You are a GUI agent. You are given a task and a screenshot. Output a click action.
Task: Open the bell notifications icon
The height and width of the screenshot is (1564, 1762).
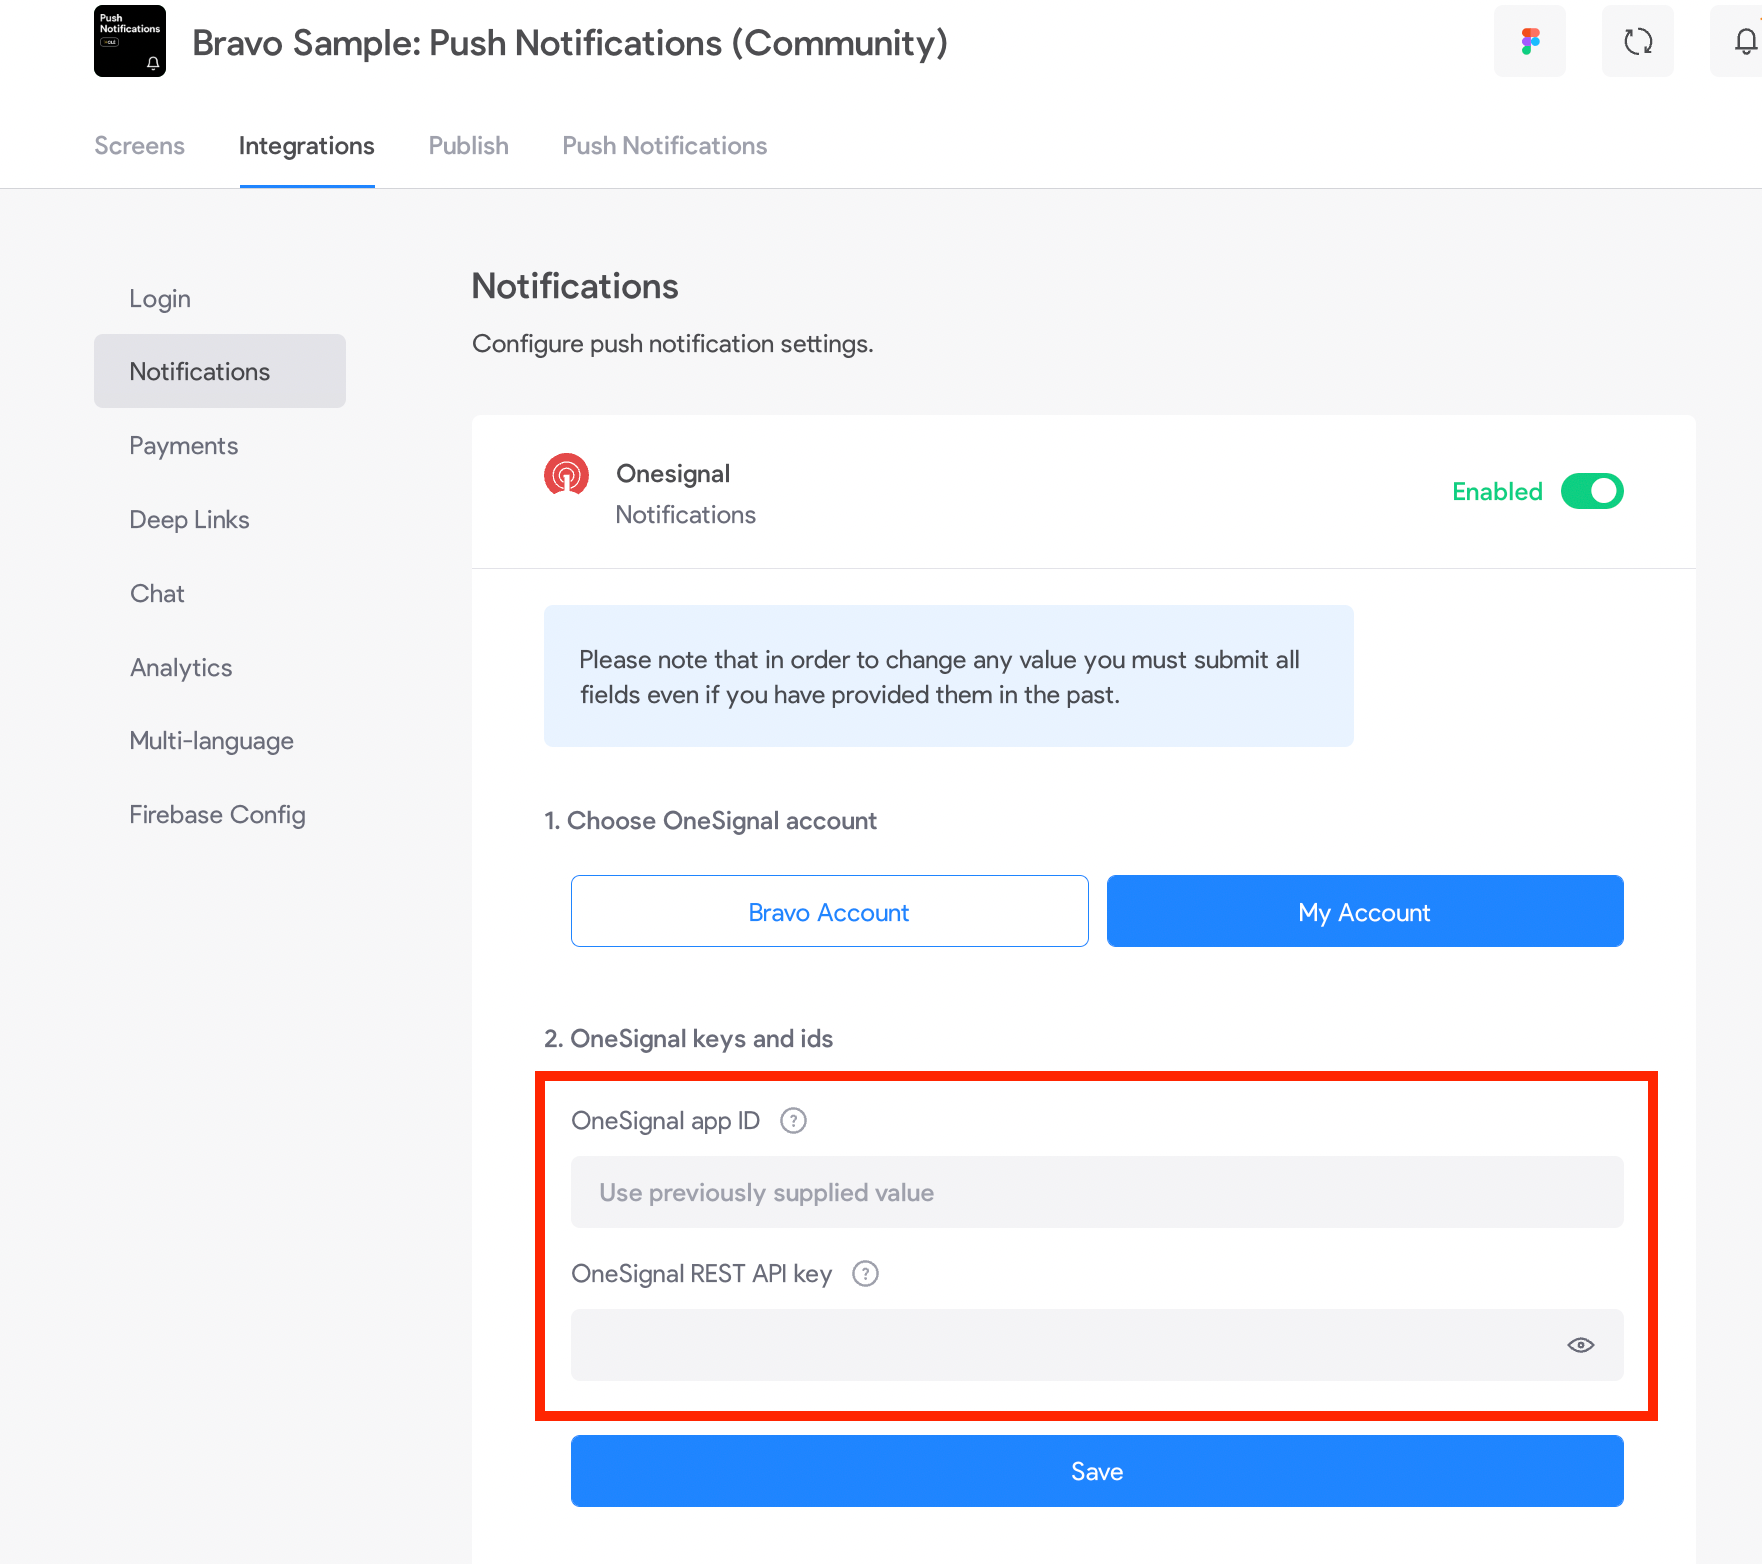coord(1744,41)
